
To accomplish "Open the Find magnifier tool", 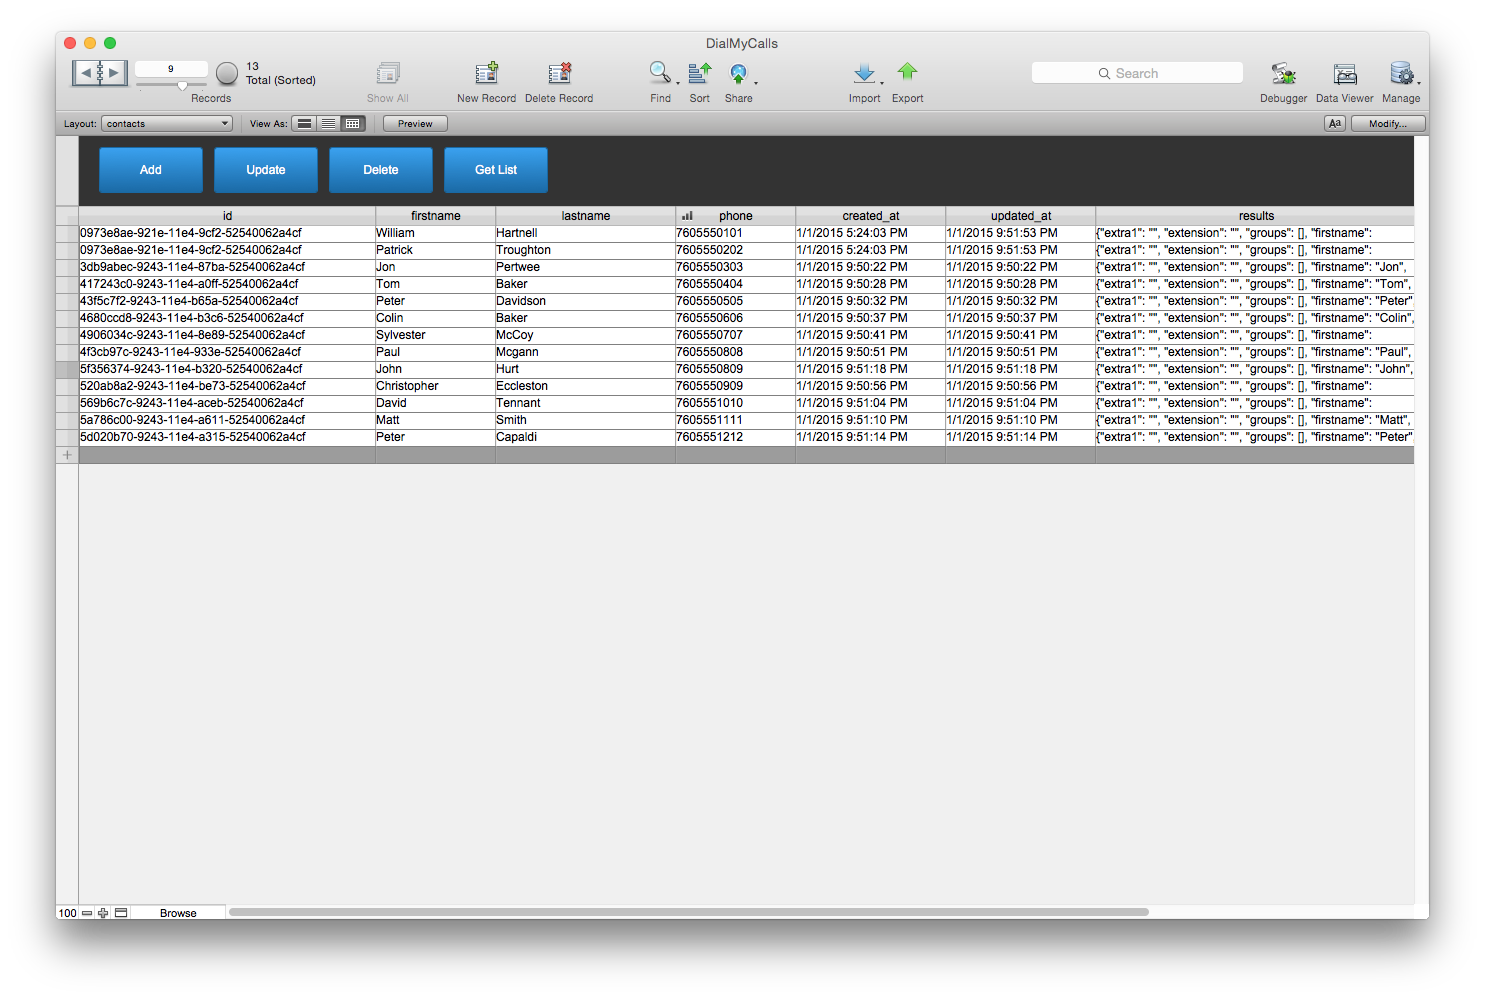I will point(660,73).
